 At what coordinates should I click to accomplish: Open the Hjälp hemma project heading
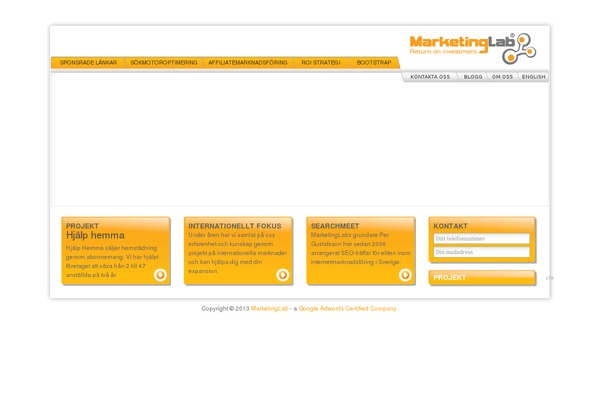[95, 235]
